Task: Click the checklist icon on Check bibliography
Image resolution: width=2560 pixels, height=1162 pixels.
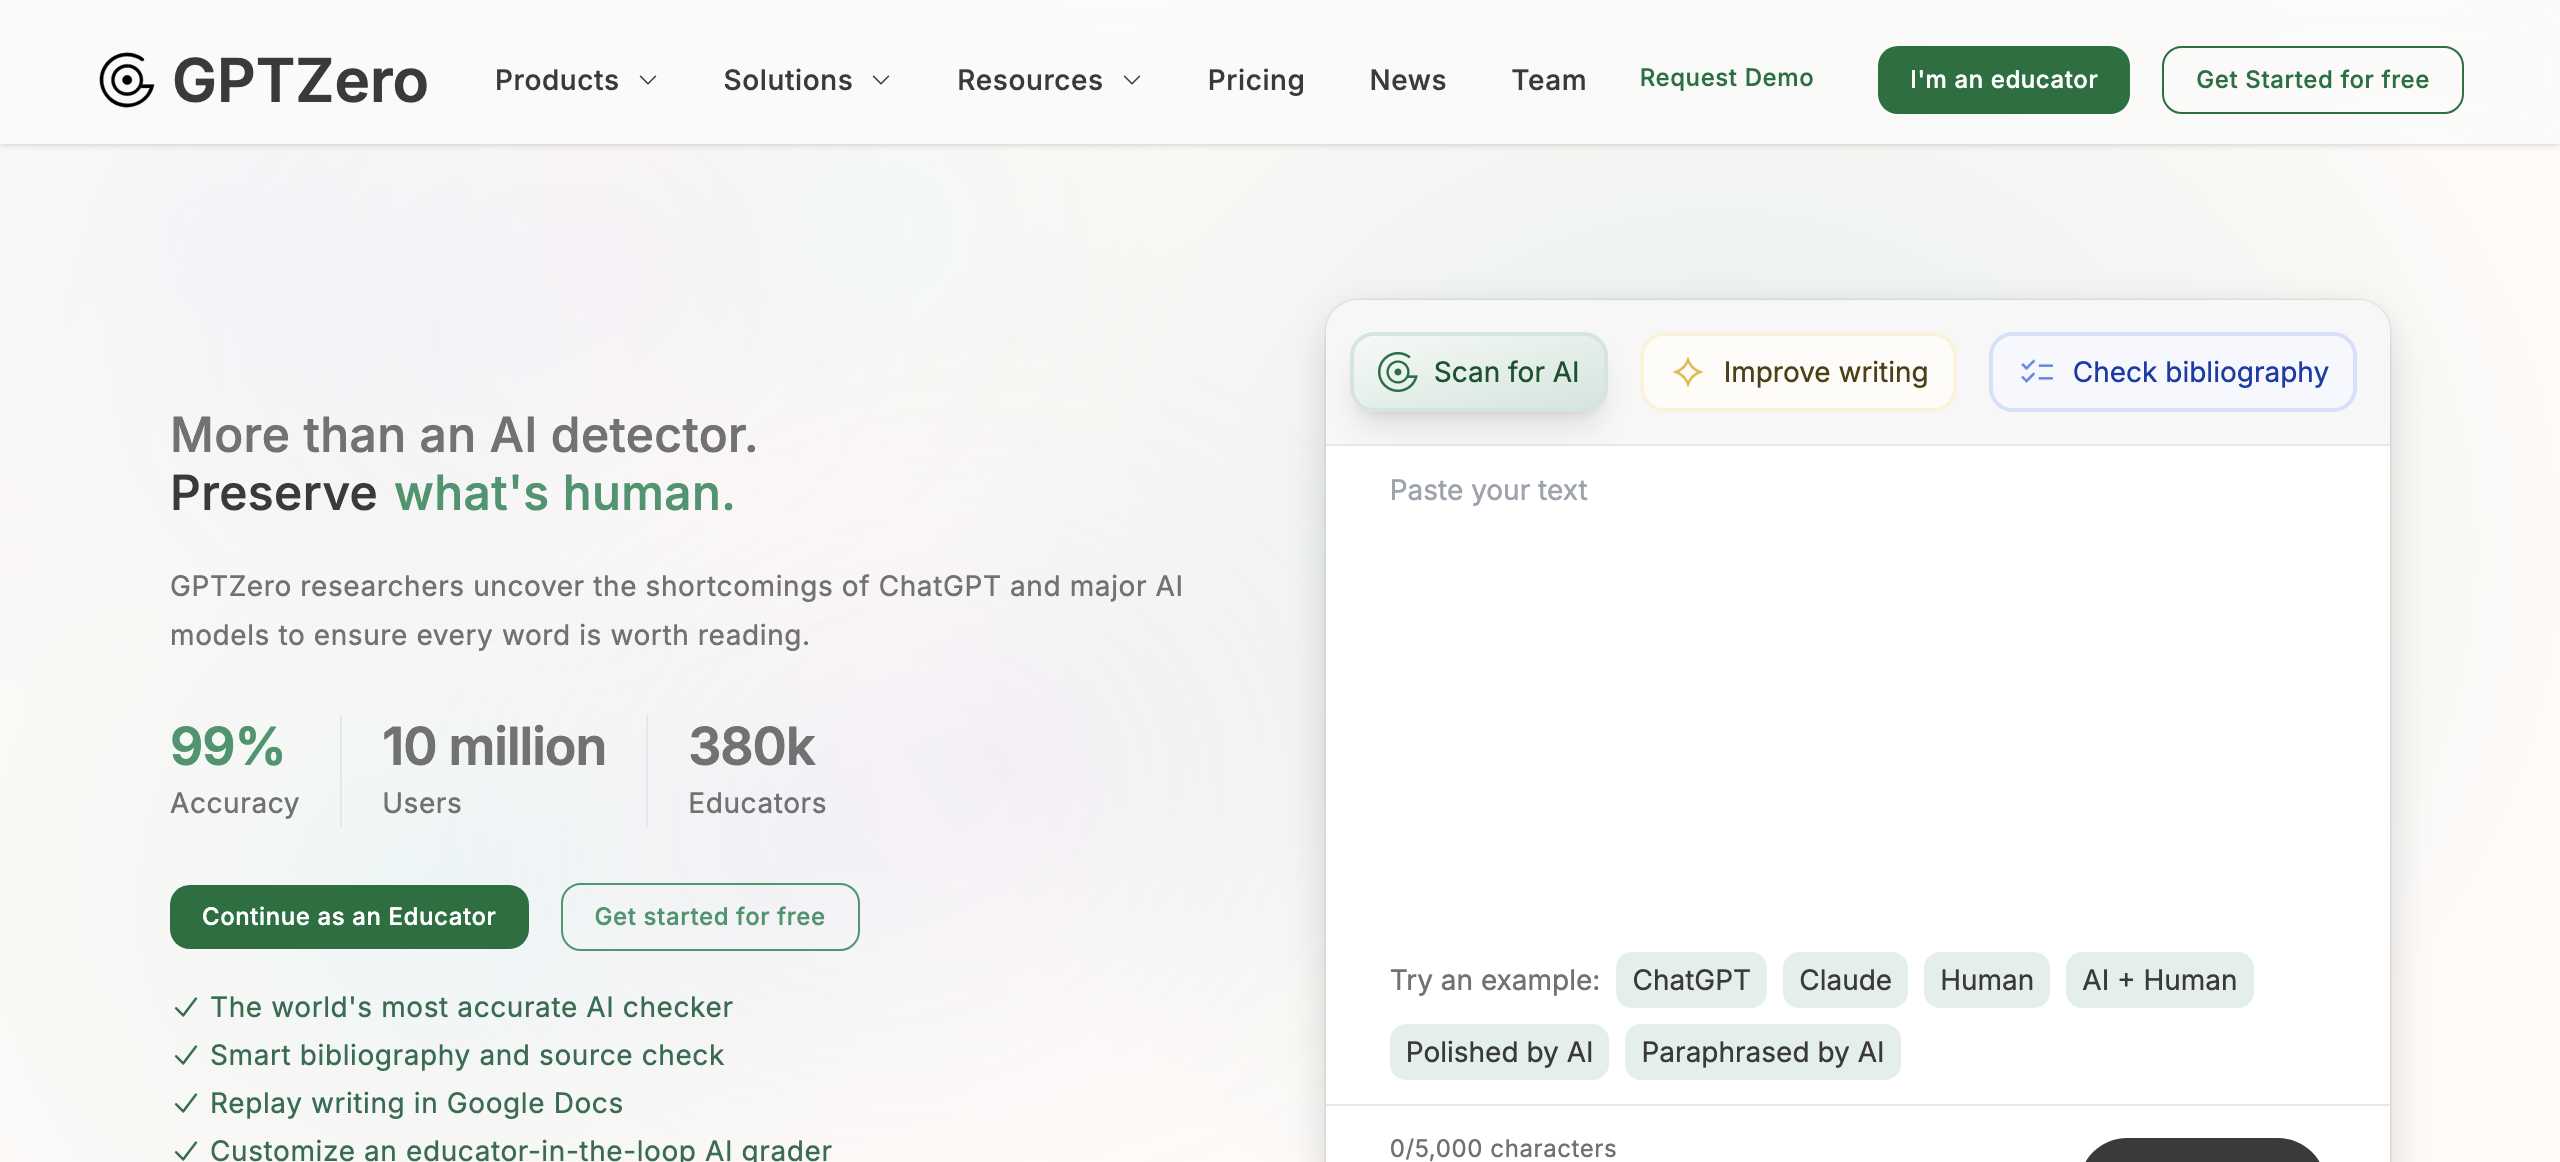Action: pyautogui.click(x=2036, y=372)
